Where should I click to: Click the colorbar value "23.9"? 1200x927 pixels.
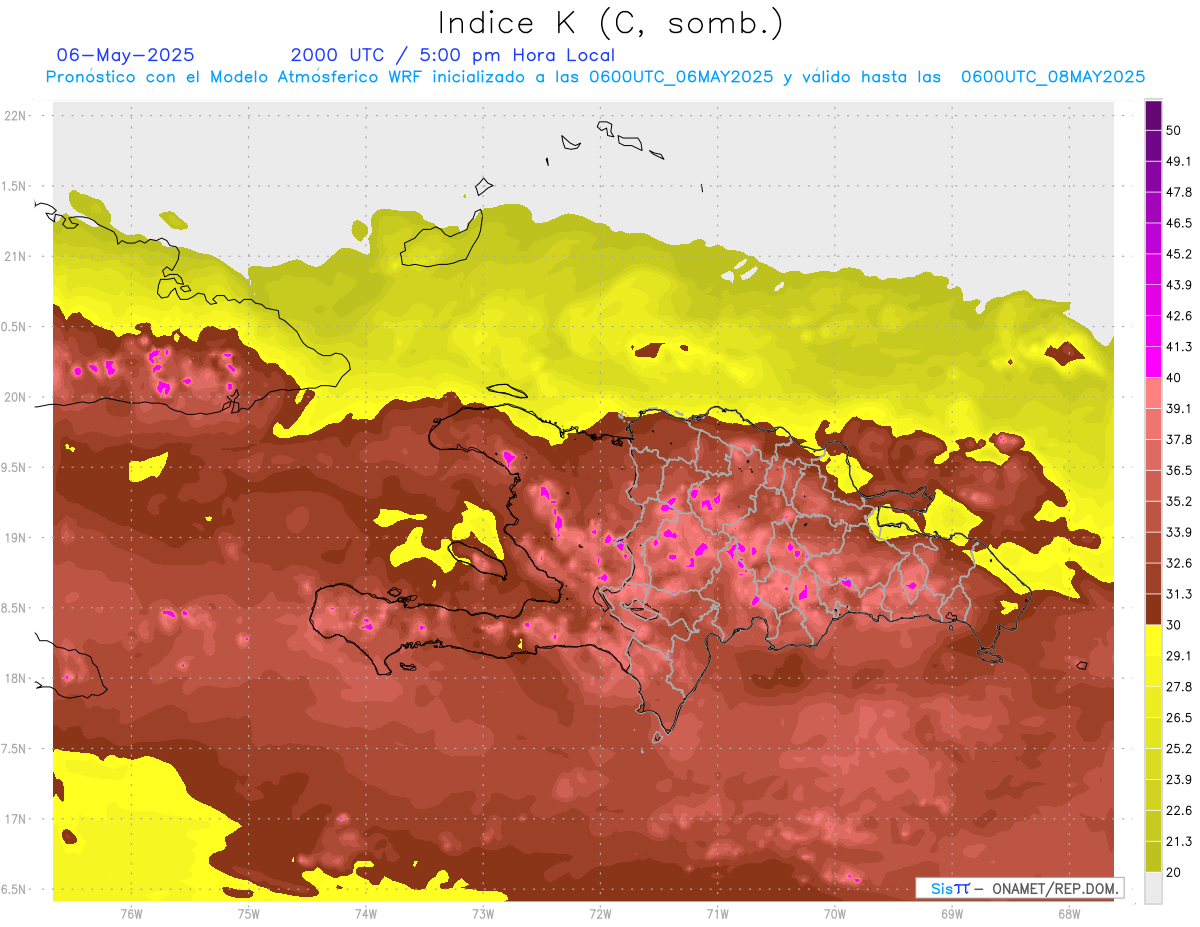1179,779
